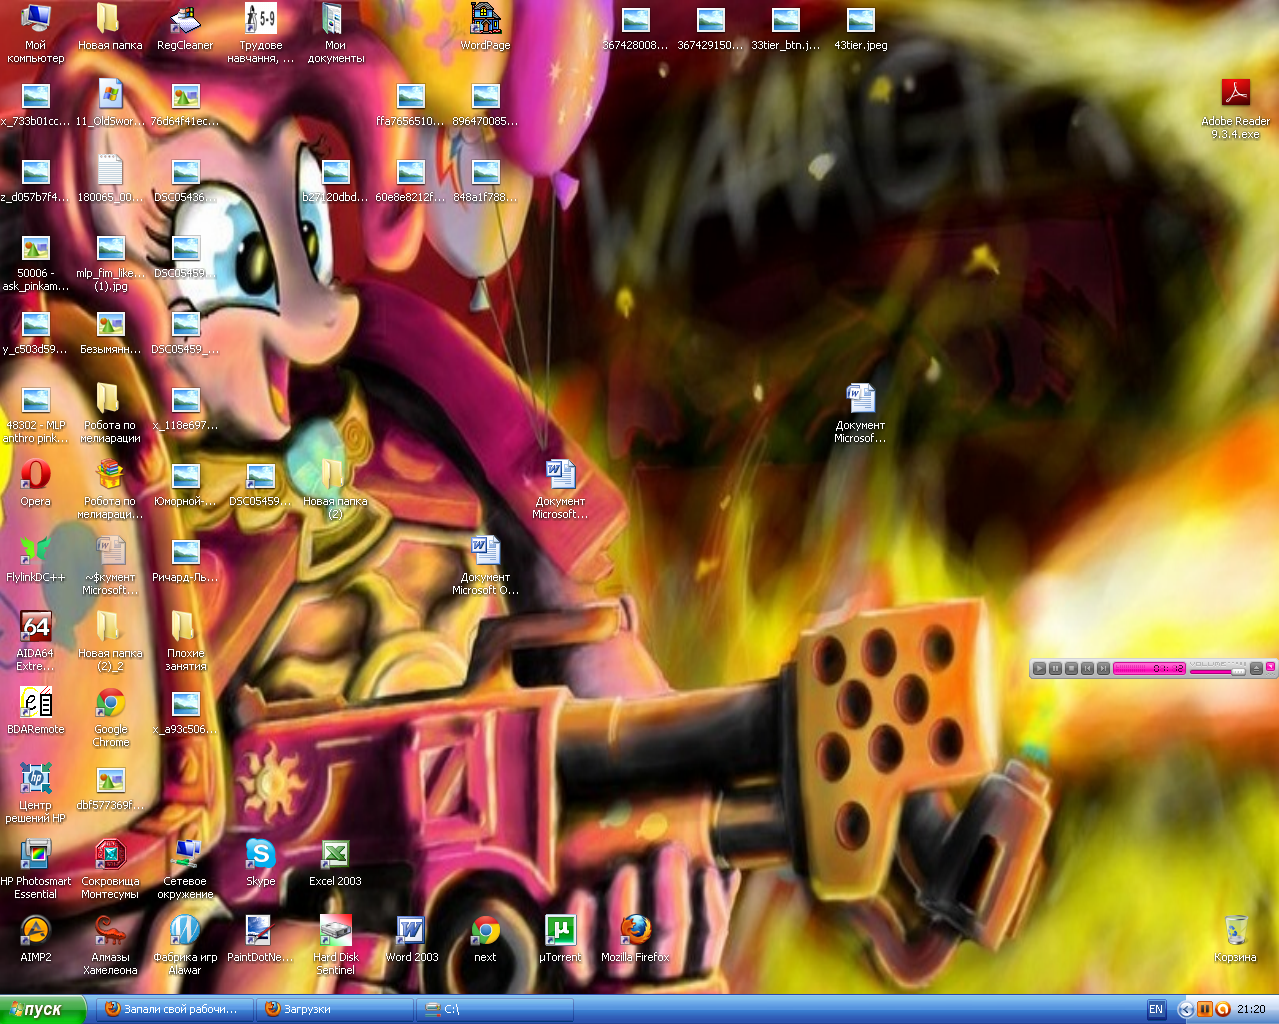Launch Google Chrome from the desktop
Viewport: 1279px width, 1024px height.
pyautogui.click(x=110, y=717)
